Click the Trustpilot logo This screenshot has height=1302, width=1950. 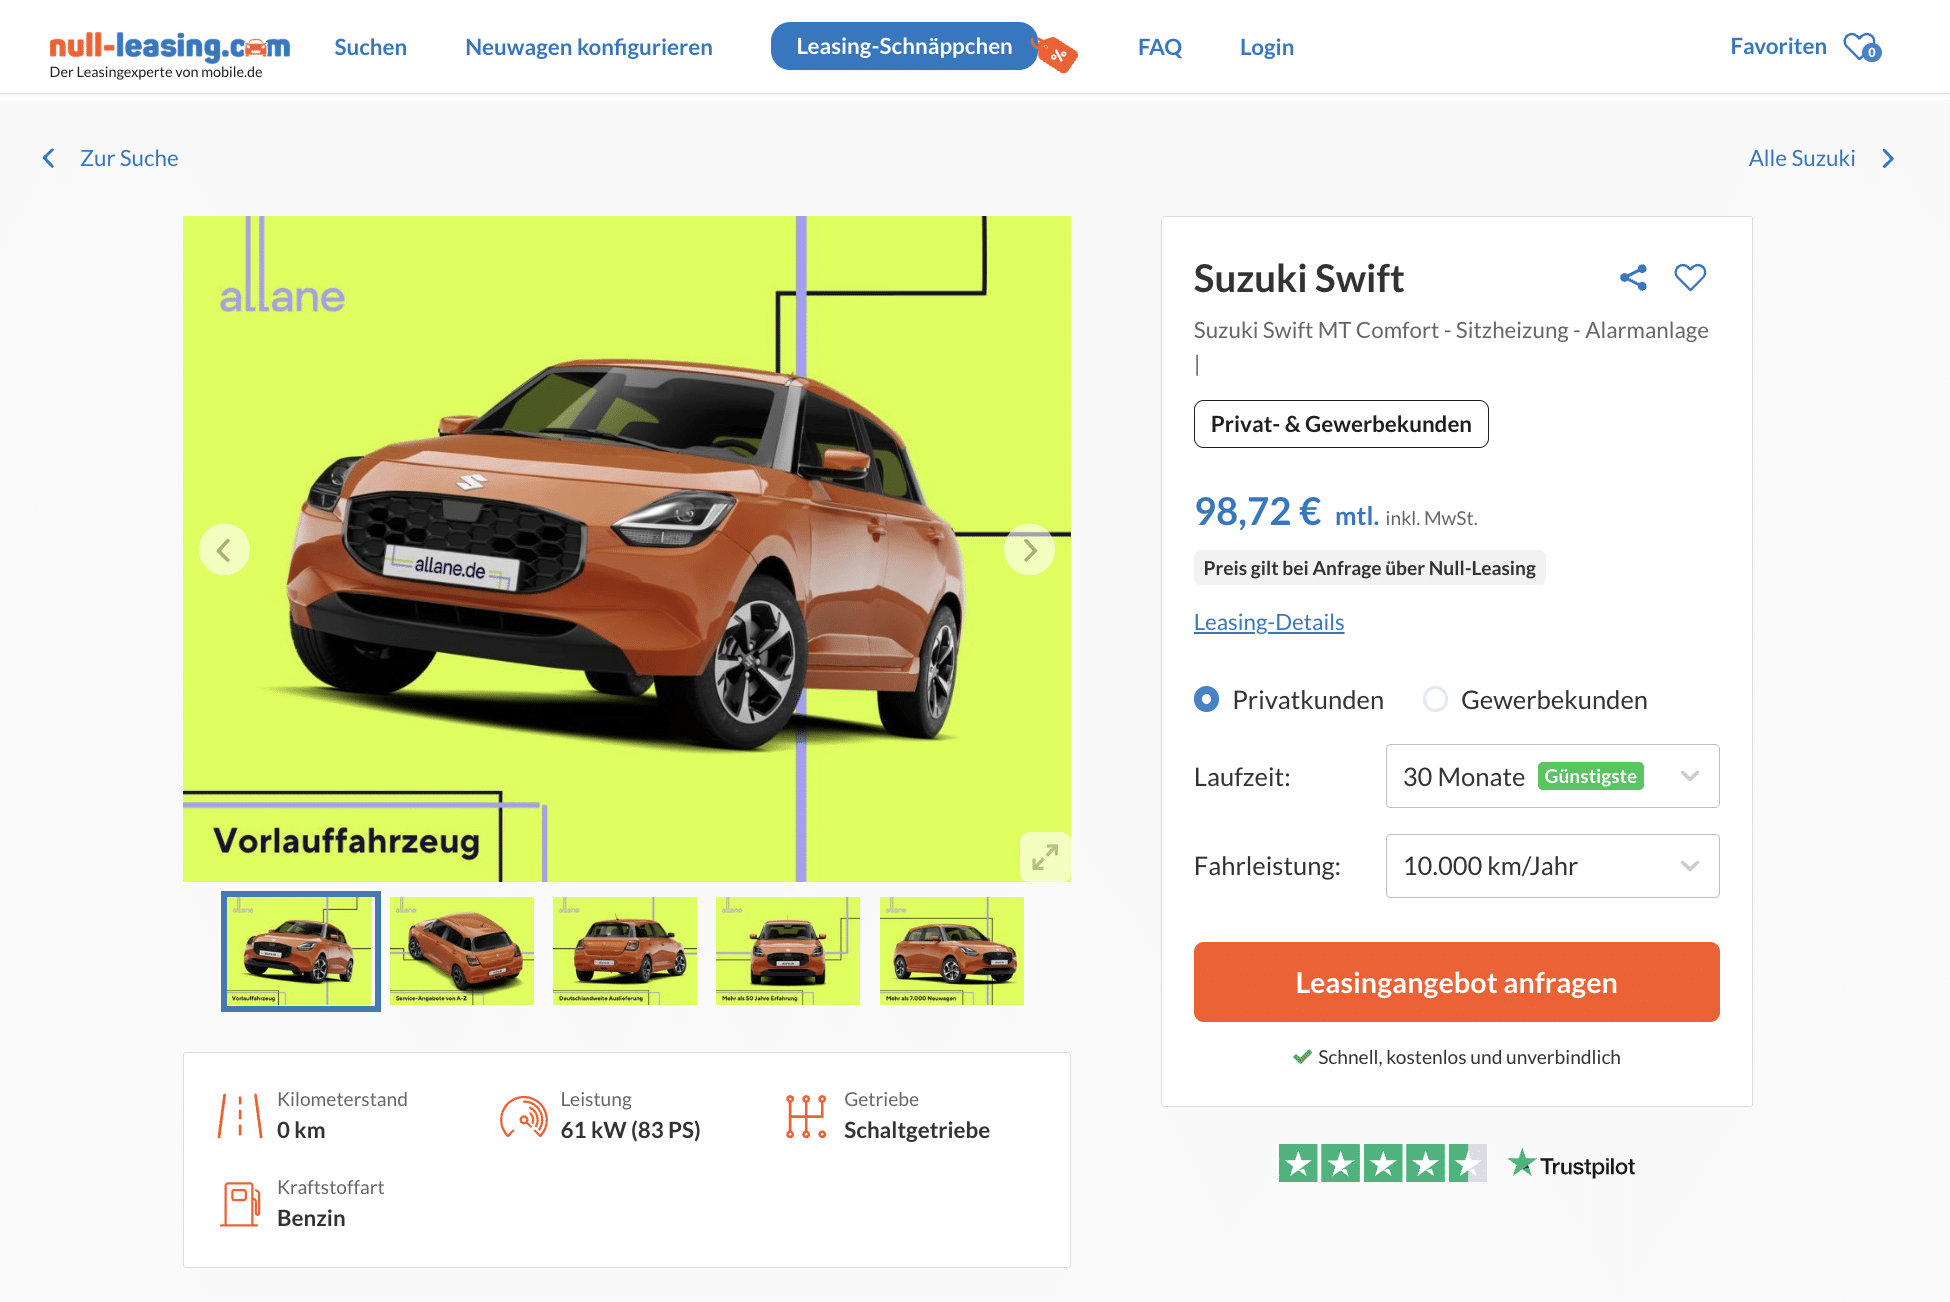click(1571, 1164)
